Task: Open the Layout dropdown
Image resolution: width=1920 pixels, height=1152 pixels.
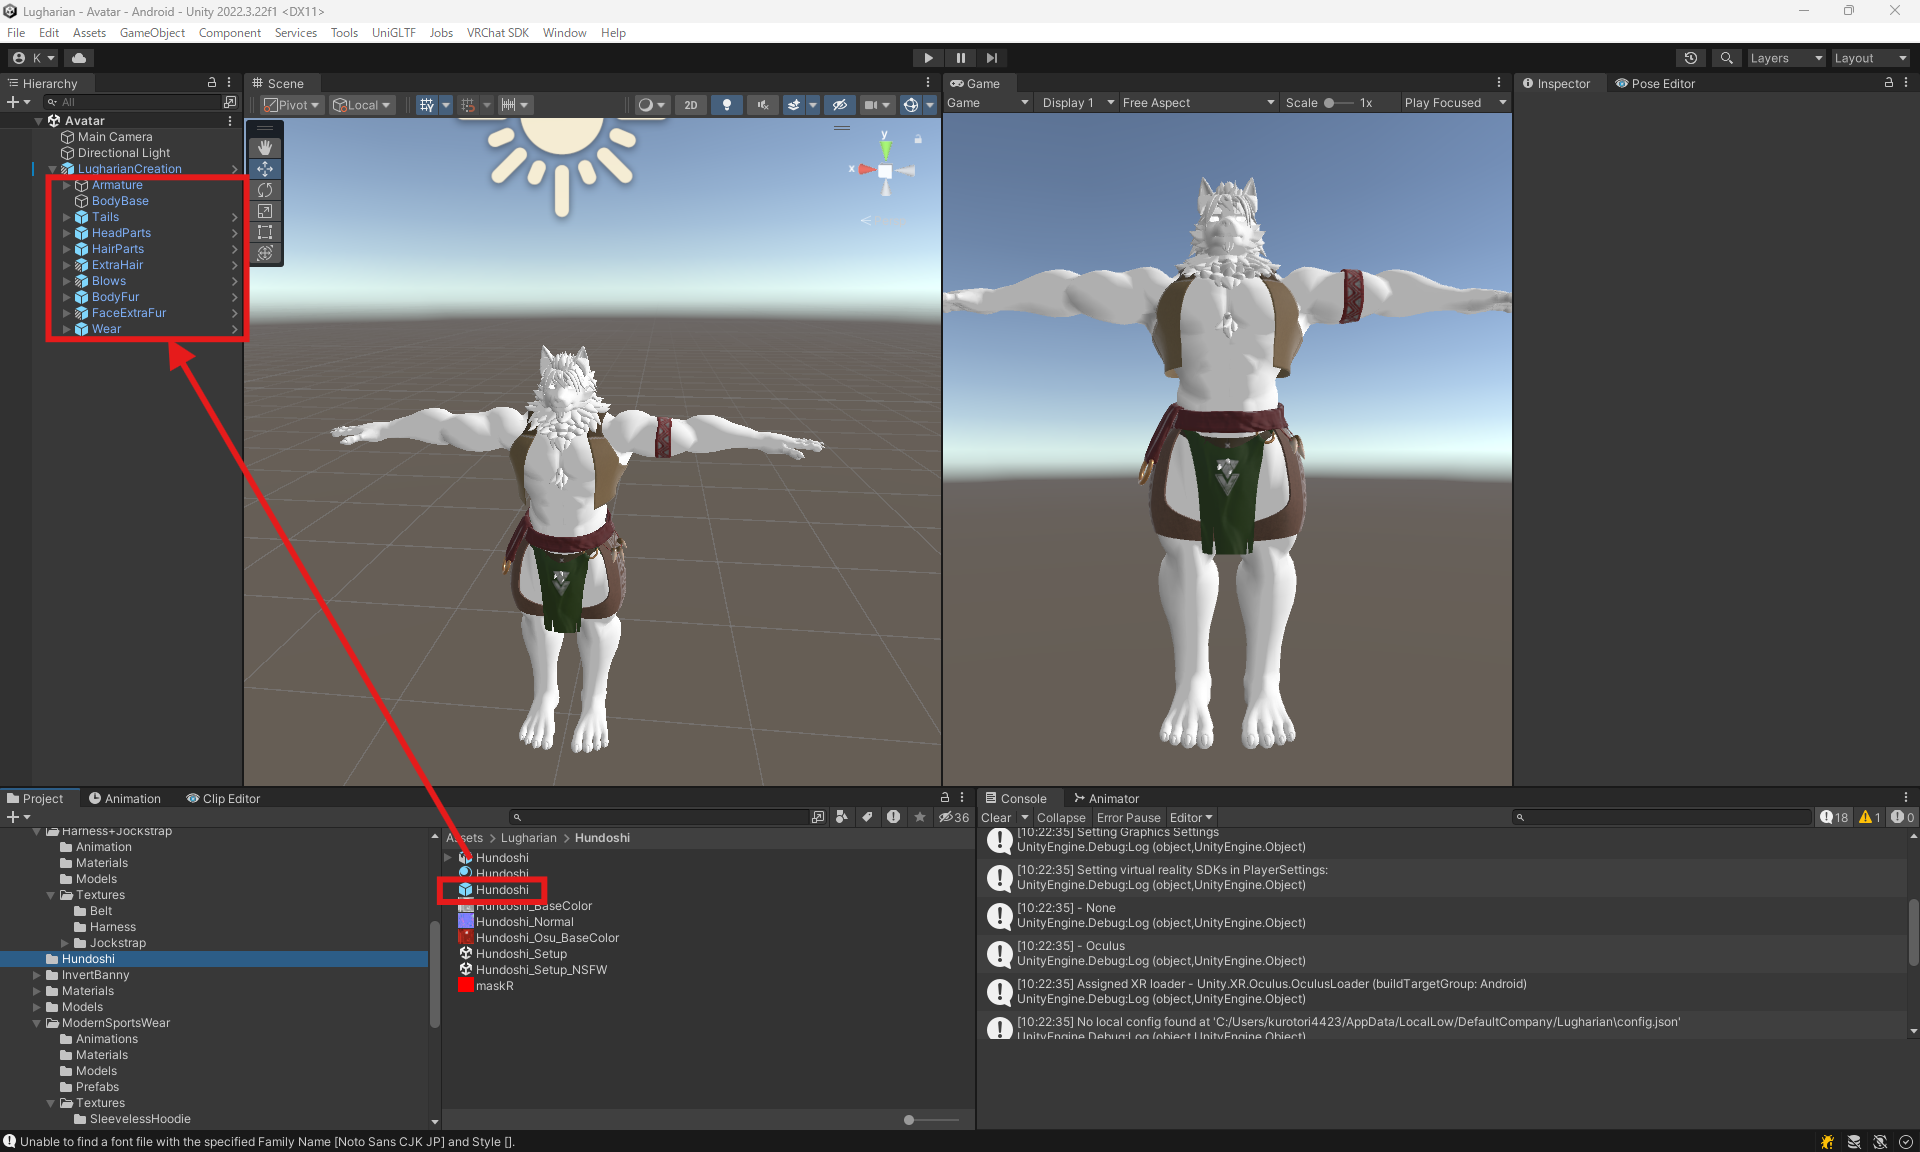Action: (1870, 58)
